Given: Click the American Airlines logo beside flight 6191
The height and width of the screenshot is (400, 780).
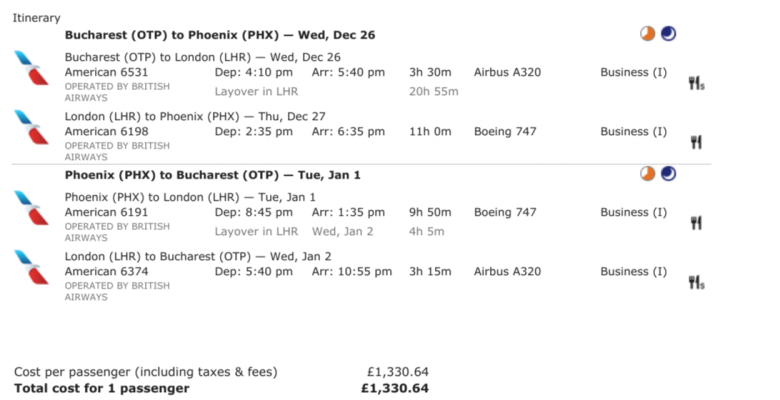Looking at the screenshot, I should (x=31, y=207).
